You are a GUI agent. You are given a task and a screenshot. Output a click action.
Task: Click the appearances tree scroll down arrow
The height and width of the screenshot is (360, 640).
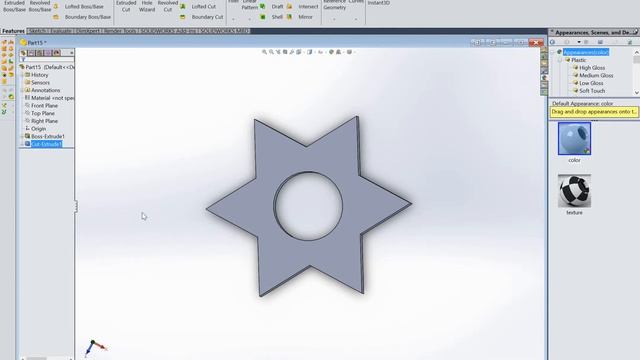[x=637, y=93]
